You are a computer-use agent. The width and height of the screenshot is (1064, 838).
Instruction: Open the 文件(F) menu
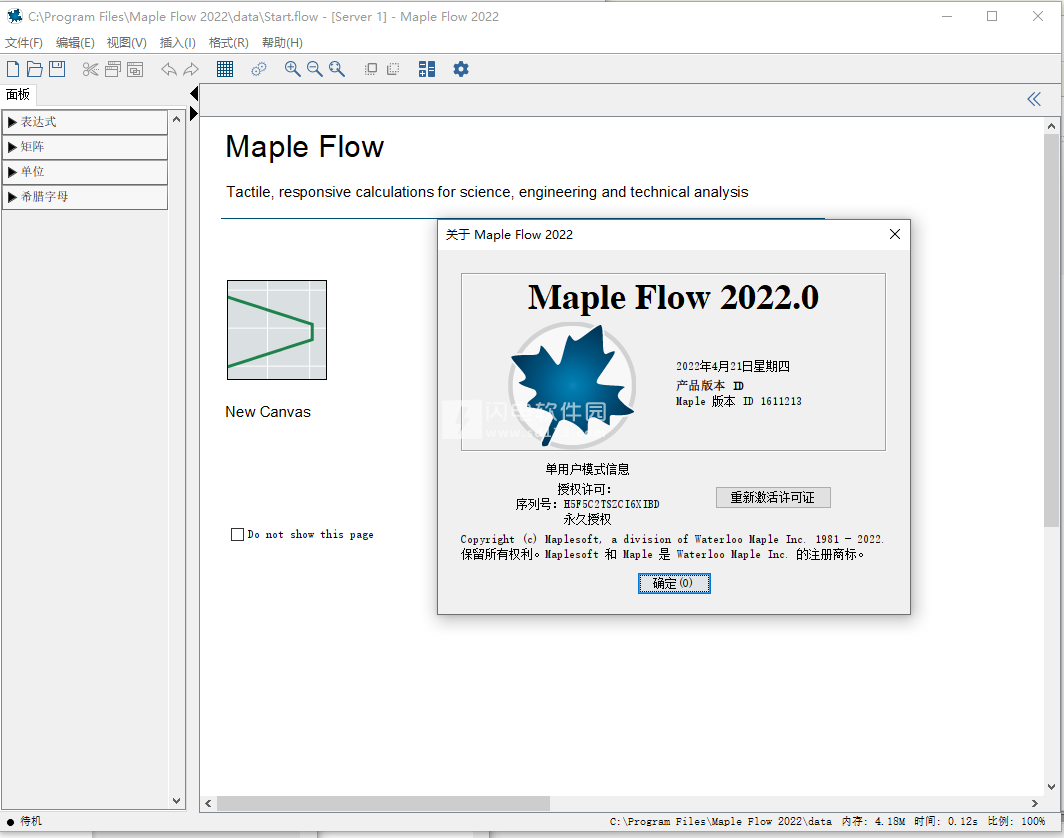[24, 43]
